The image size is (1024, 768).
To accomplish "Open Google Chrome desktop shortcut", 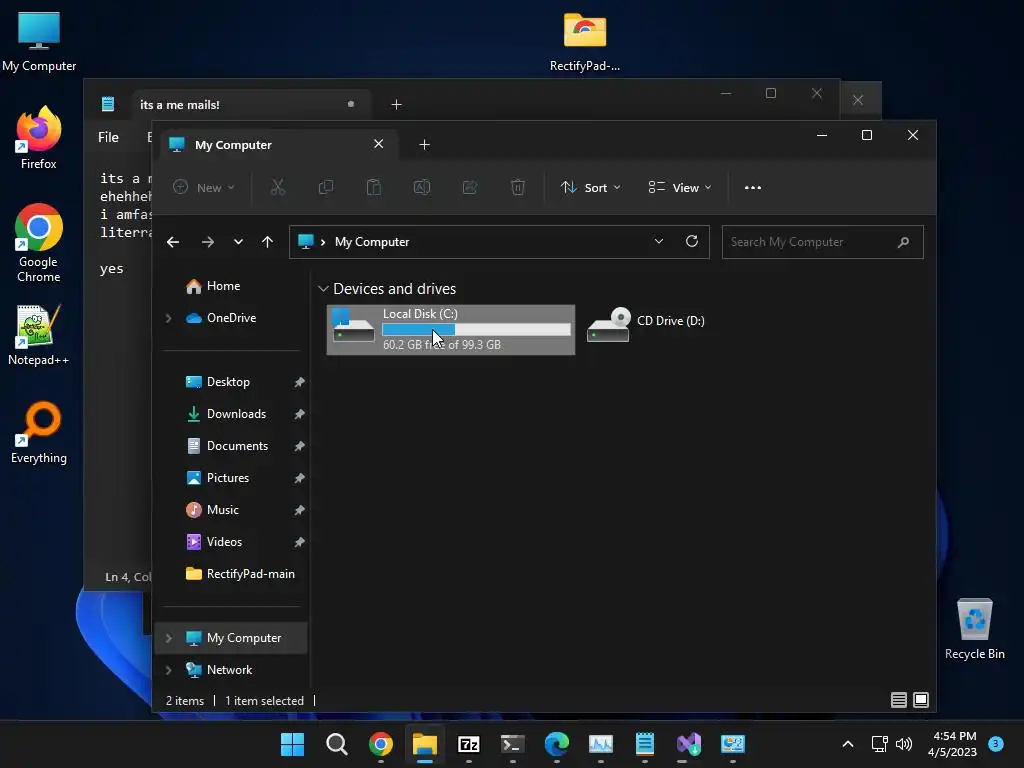I will (39, 243).
